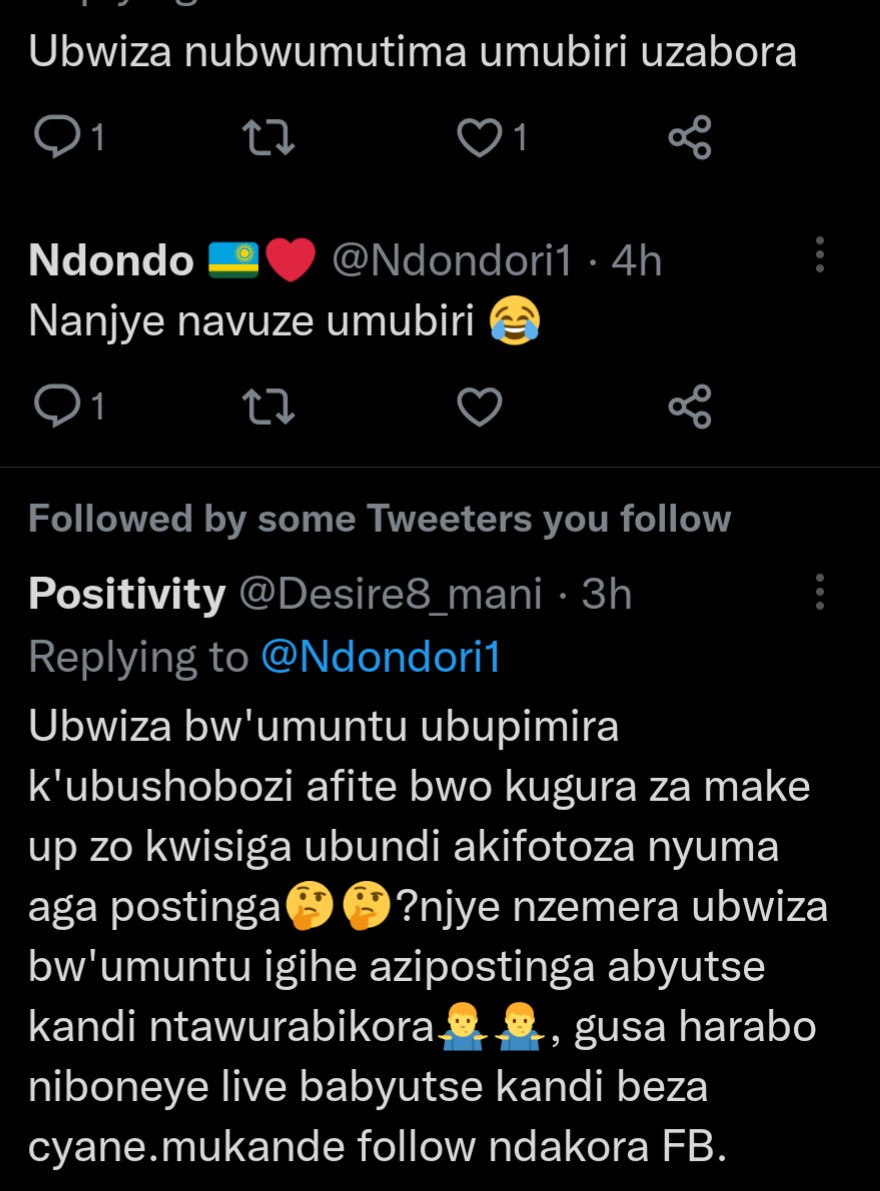The width and height of the screenshot is (880, 1191).
Task: Like Ndondo's 'Nanjye navuze umubiri' tweet
Action: click(479, 405)
